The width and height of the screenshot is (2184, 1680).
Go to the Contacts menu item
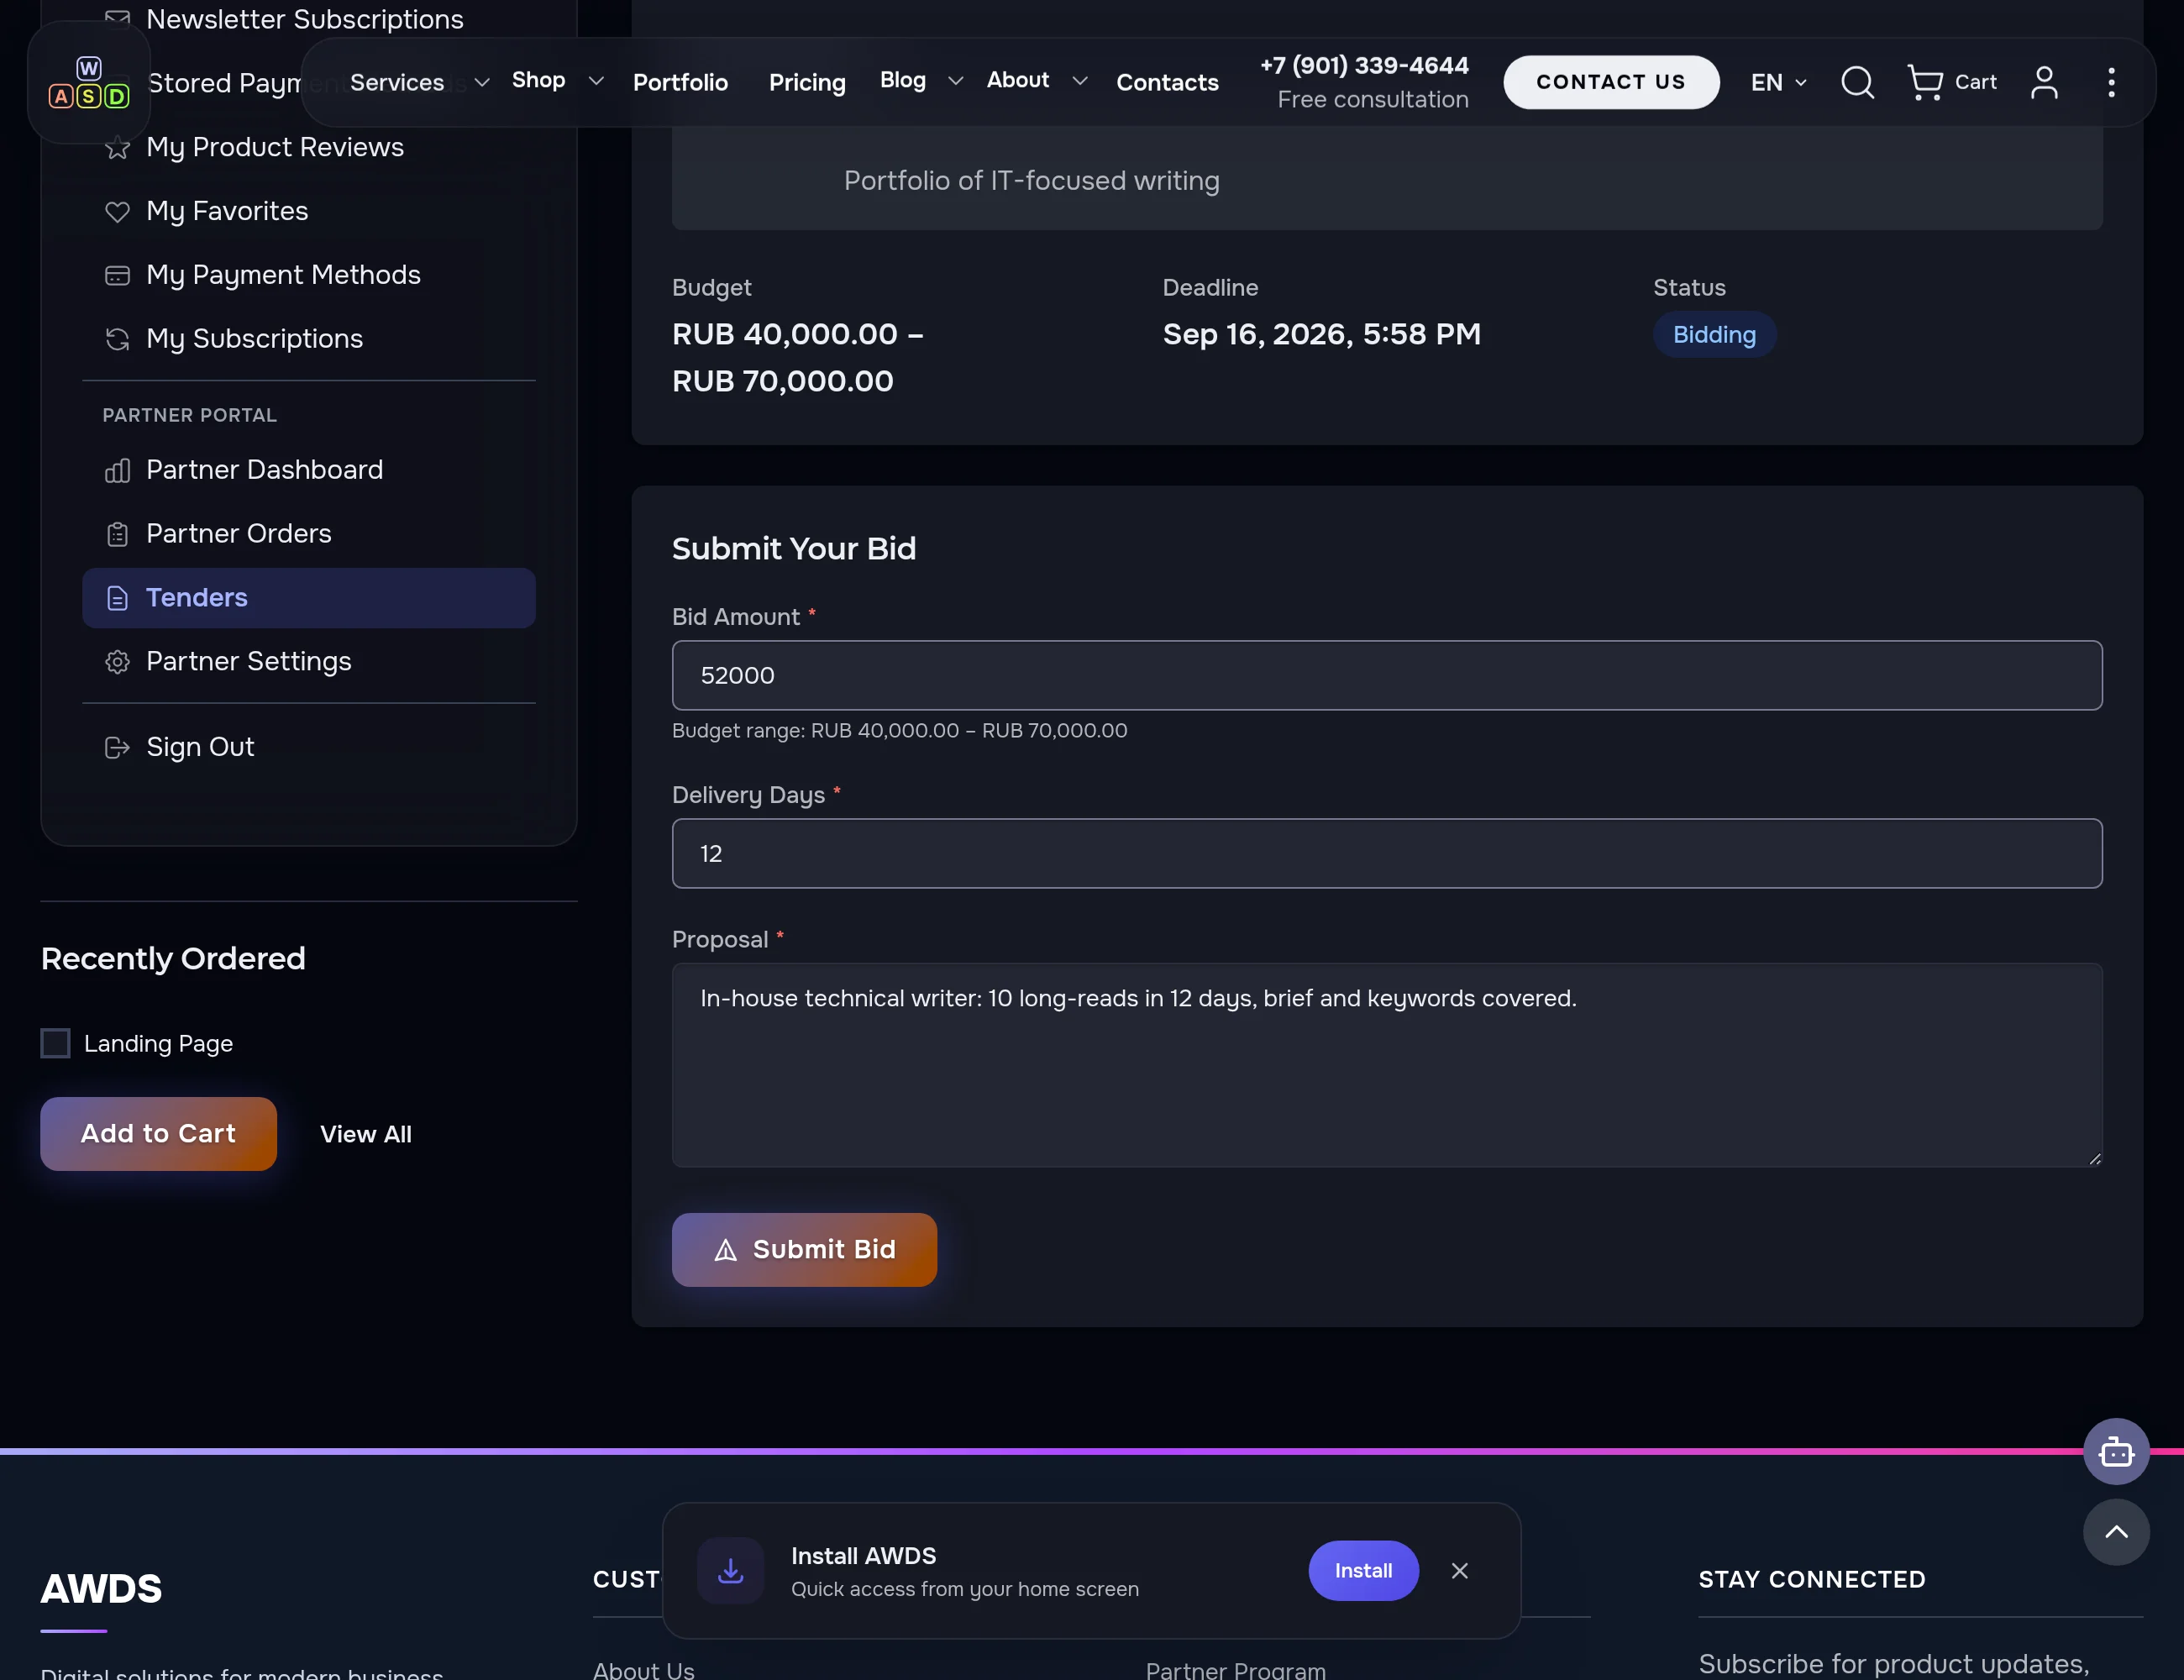1167,83
